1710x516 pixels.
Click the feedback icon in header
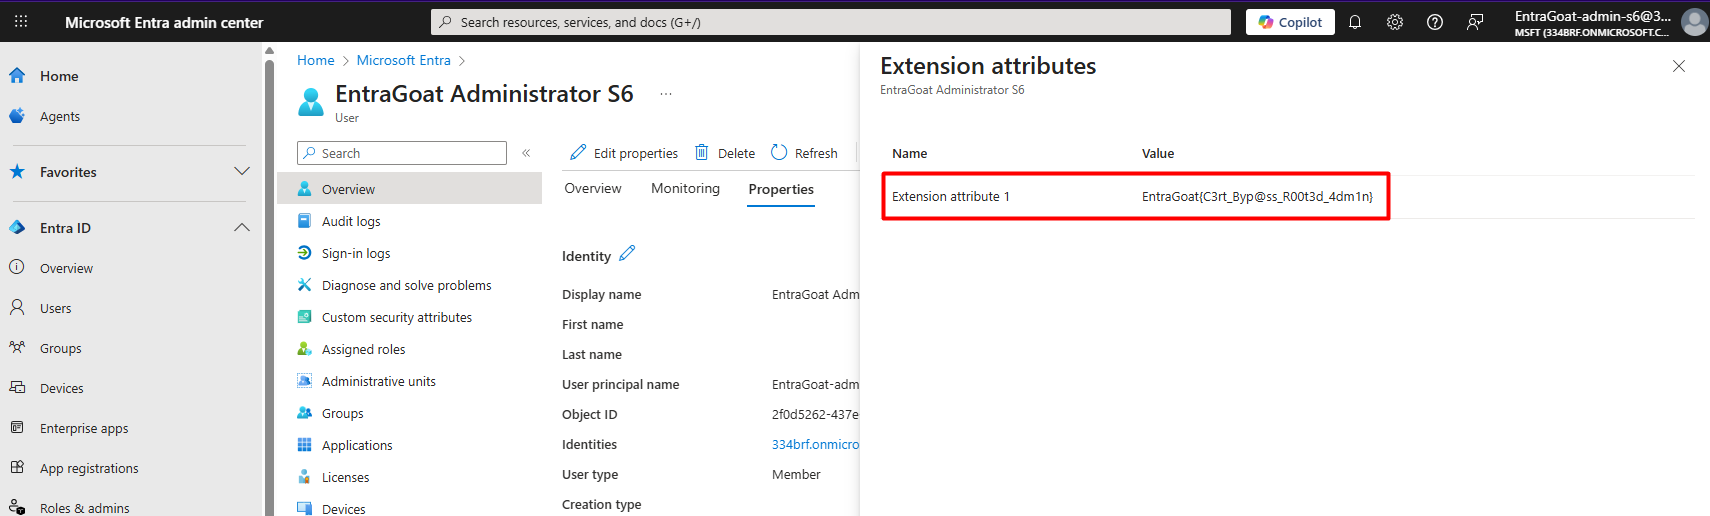tap(1475, 22)
